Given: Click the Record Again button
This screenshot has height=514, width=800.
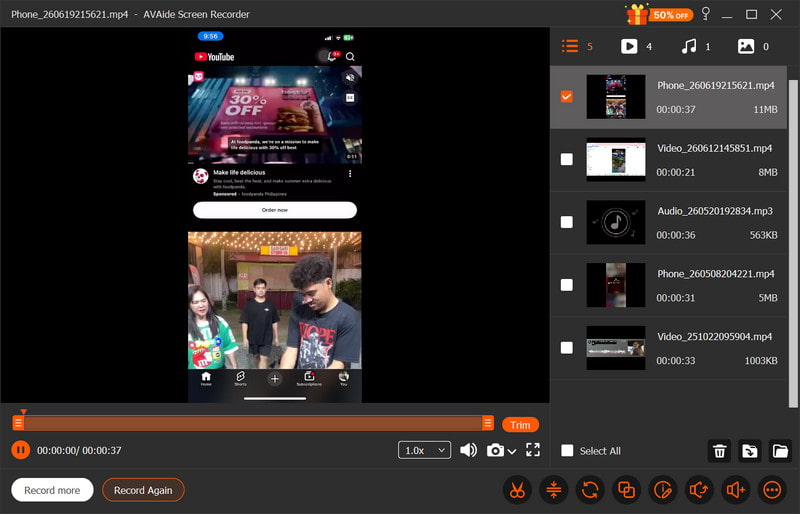Looking at the screenshot, I should [143, 490].
